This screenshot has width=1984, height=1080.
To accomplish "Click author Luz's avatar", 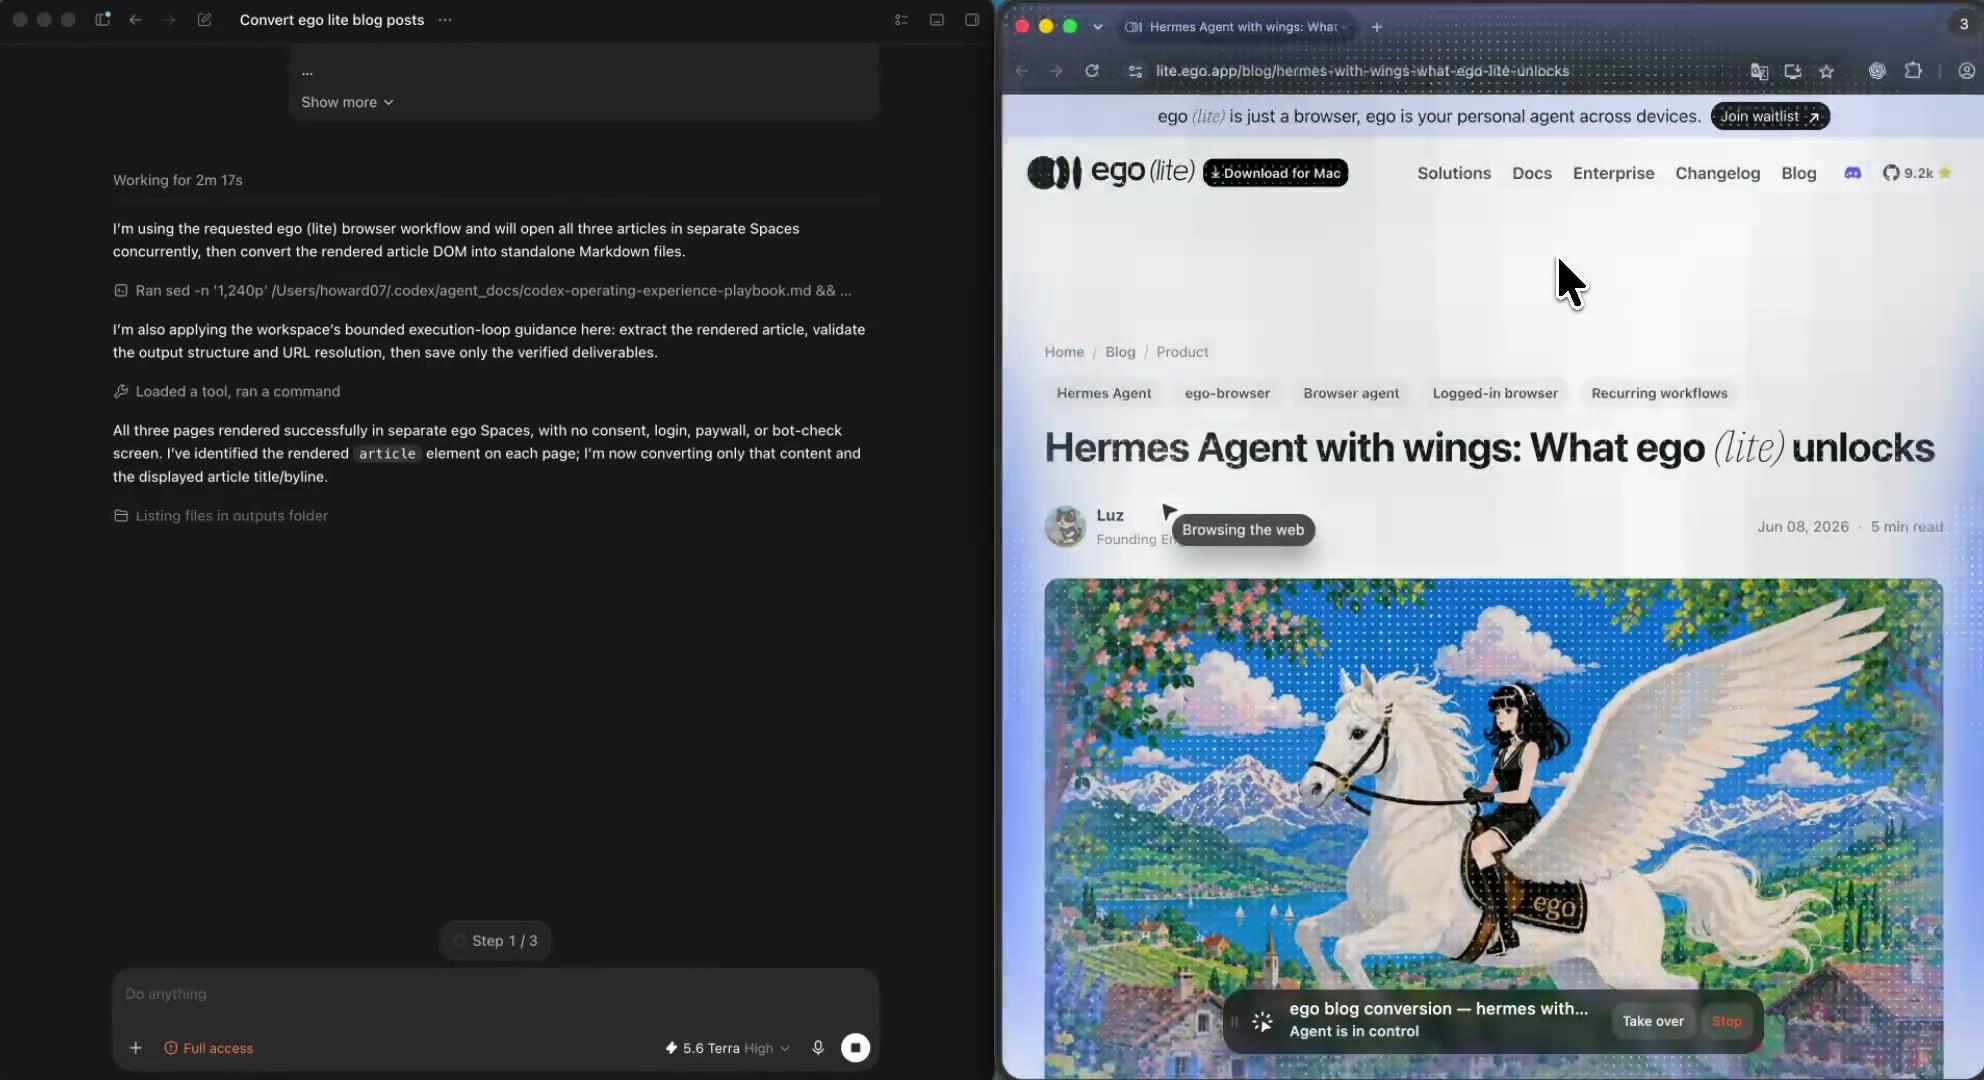I will click(1065, 526).
